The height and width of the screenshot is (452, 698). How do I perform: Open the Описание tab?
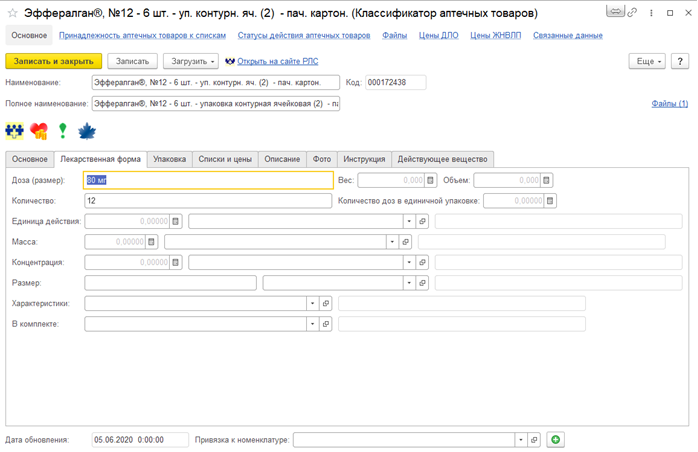click(282, 159)
